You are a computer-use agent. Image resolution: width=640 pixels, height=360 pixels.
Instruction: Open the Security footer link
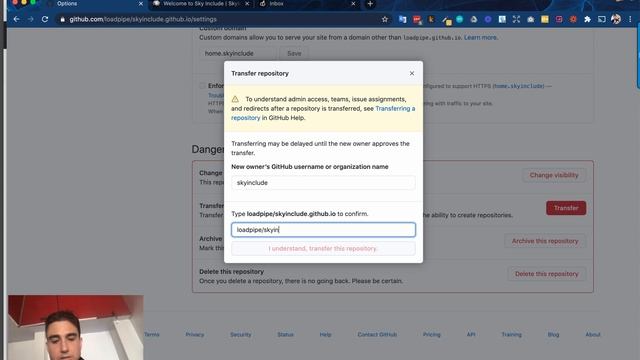240,334
